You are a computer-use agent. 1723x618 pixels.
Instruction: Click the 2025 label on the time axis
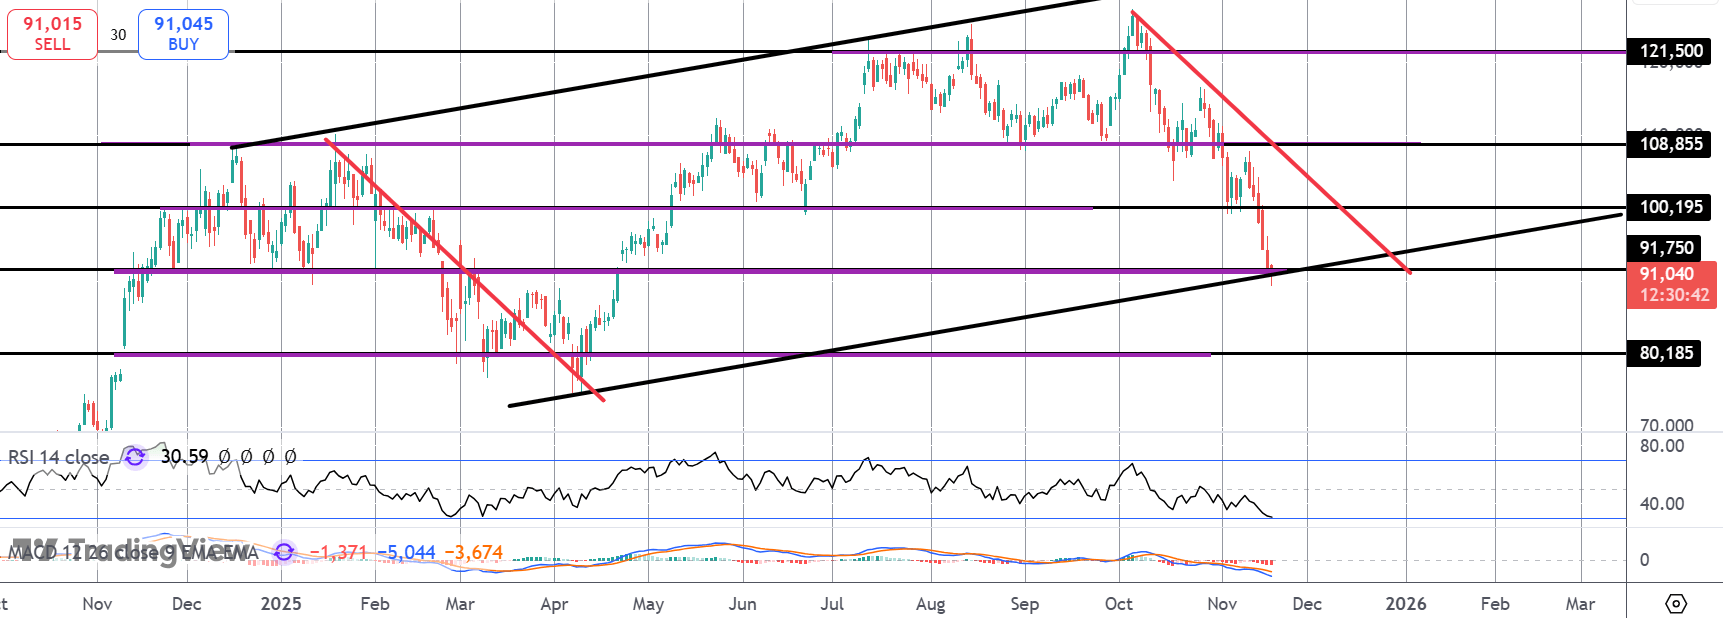pos(281,604)
